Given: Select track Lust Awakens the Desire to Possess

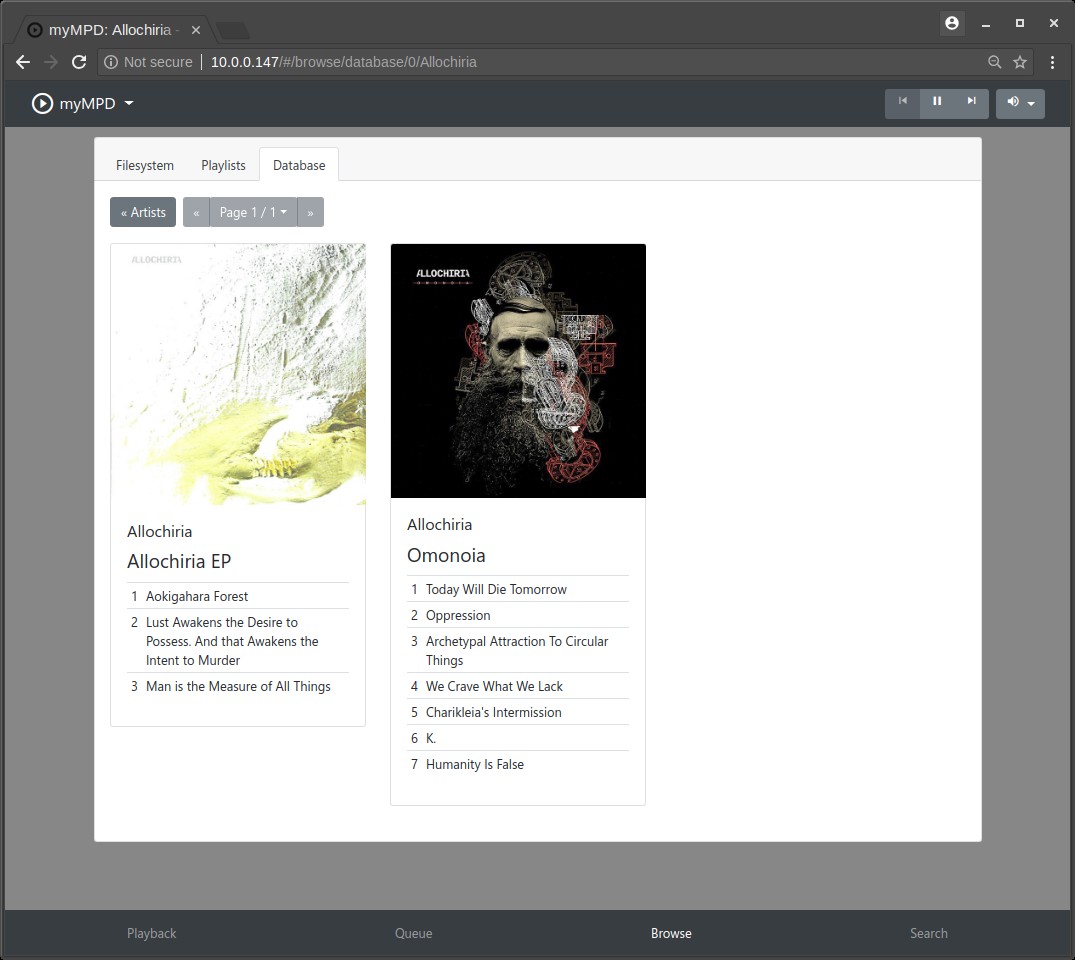Looking at the screenshot, I should pos(238,640).
